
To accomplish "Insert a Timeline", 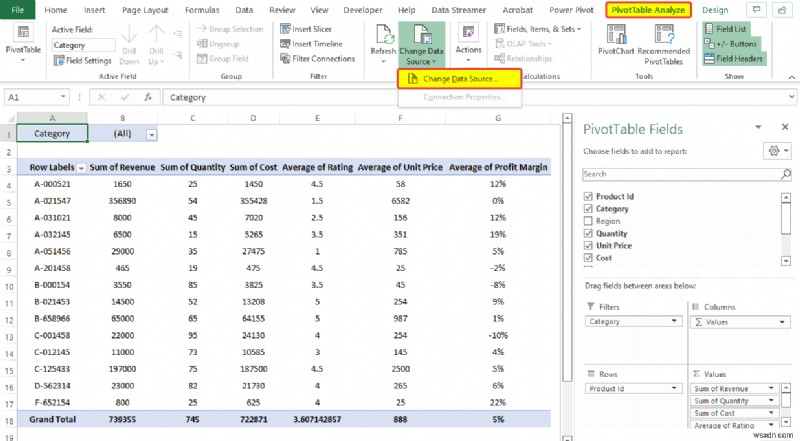I will (311, 44).
